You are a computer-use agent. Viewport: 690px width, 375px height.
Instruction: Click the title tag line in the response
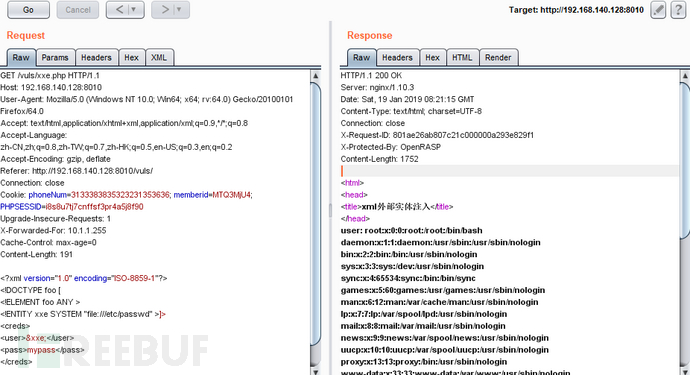pyautogui.click(x=397, y=206)
